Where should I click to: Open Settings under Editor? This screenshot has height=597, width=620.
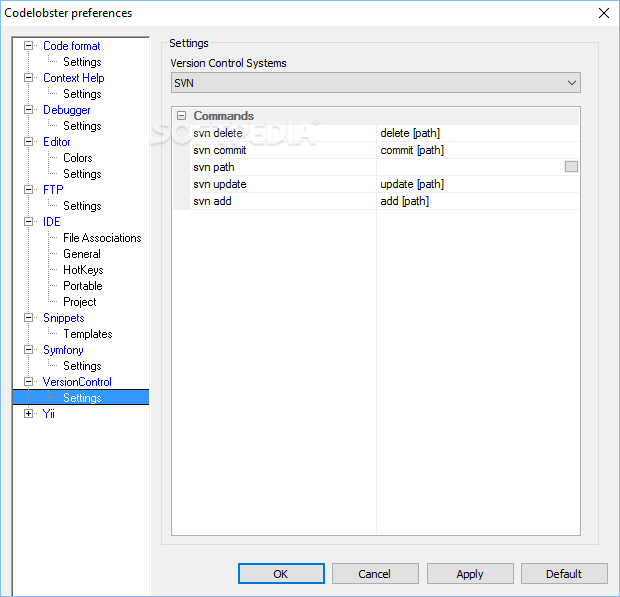[x=82, y=174]
